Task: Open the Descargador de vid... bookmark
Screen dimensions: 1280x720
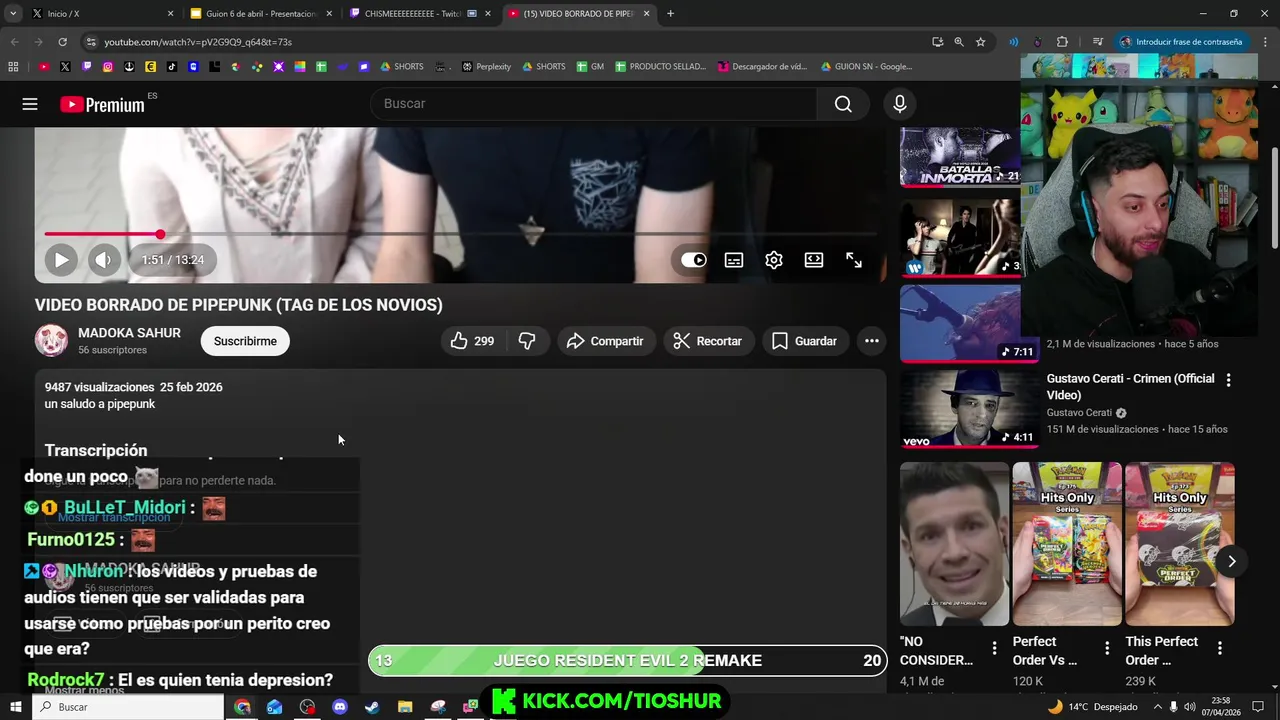Action: (x=761, y=67)
